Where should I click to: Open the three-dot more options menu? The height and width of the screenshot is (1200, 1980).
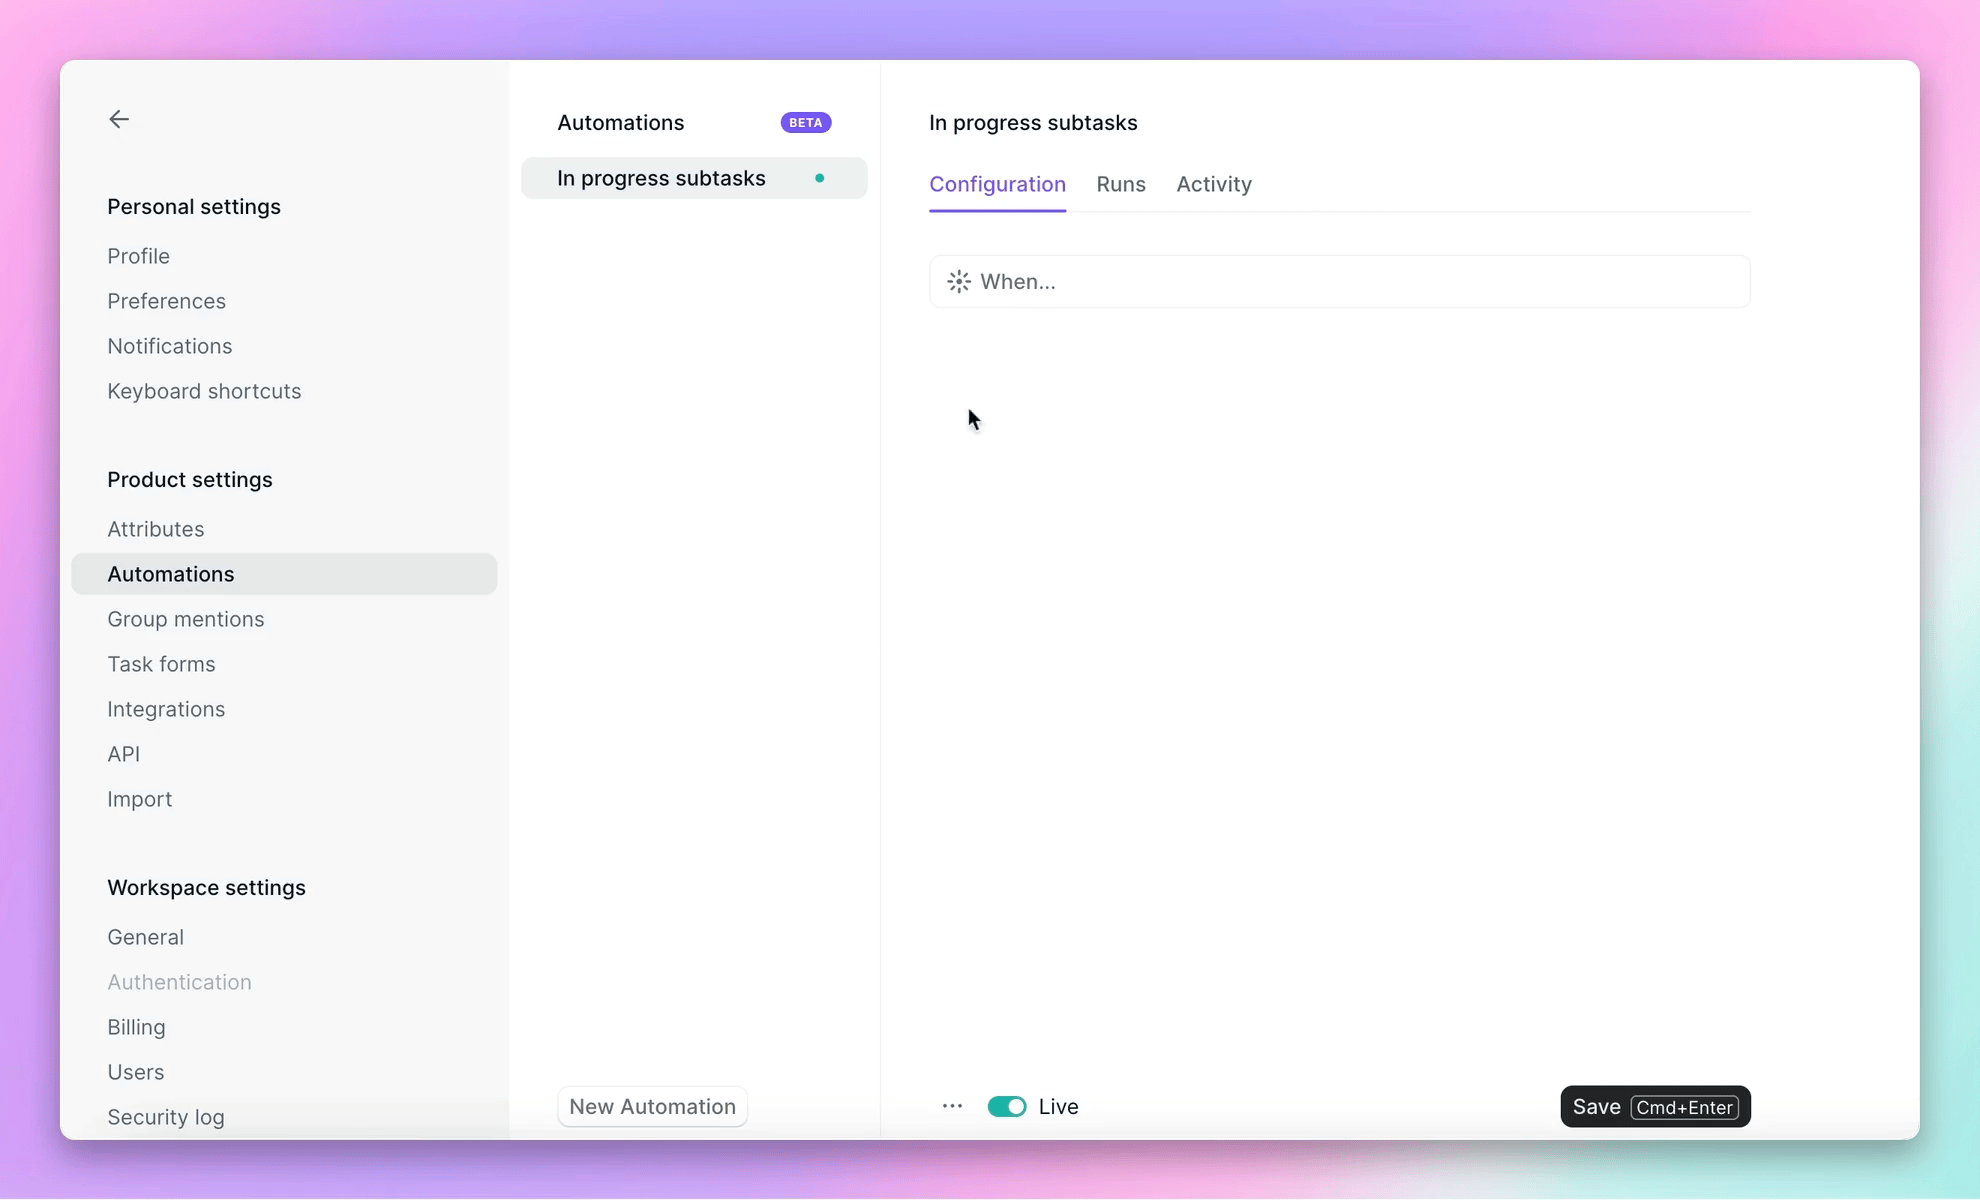click(x=952, y=1106)
